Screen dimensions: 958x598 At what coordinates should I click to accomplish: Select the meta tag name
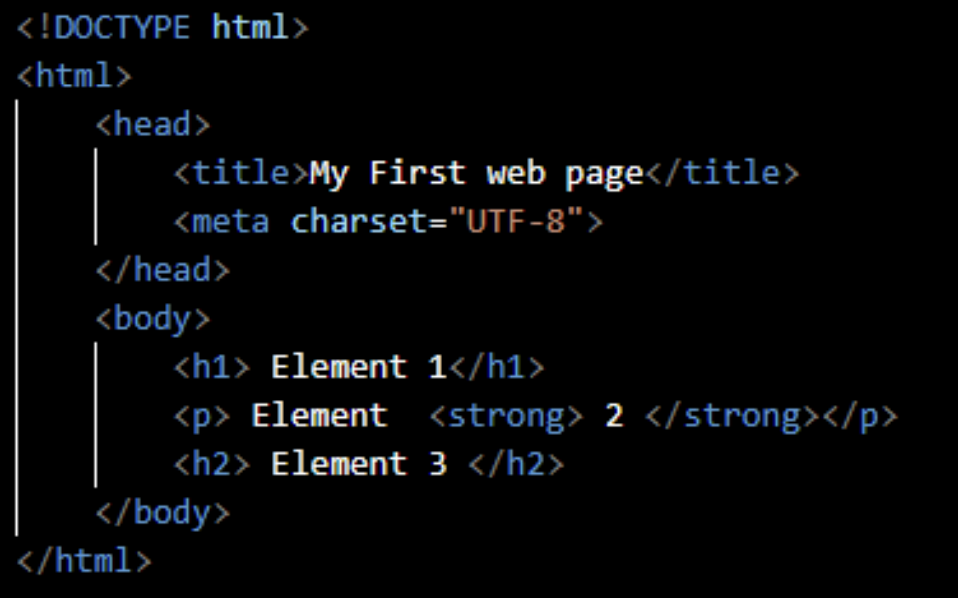[x=230, y=221]
